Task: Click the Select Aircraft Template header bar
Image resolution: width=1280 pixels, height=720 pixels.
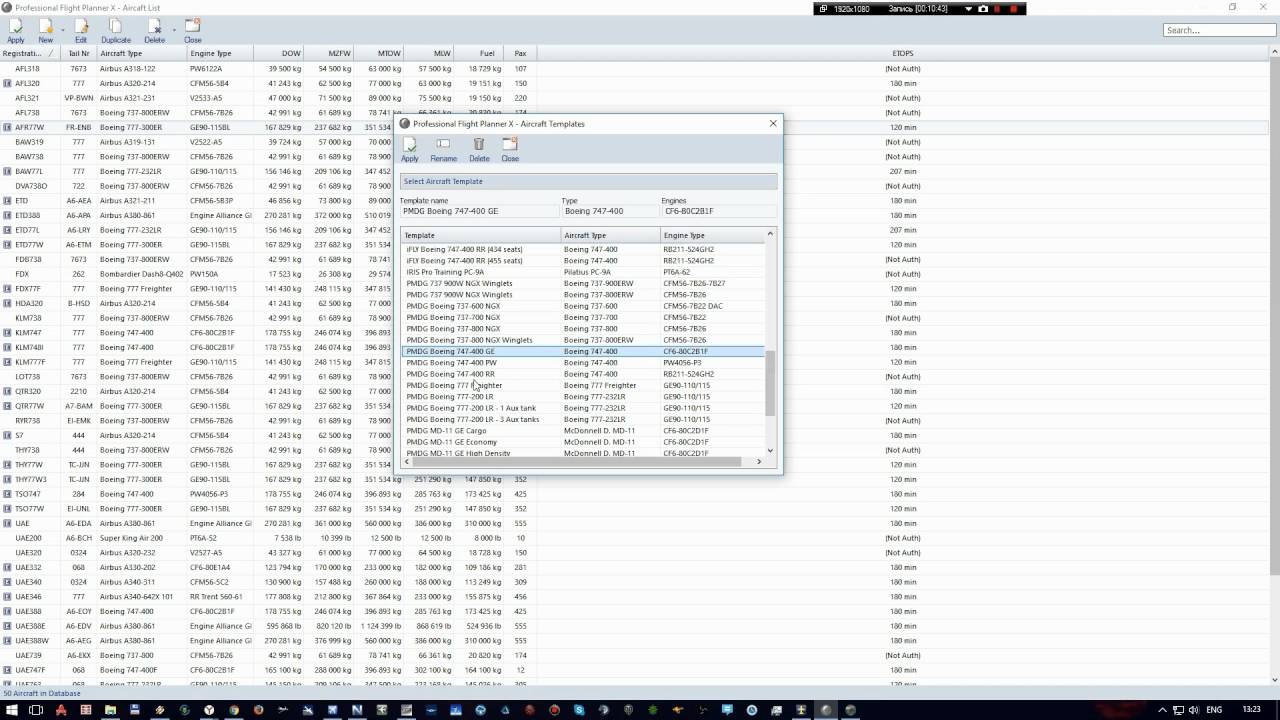Action: (588, 181)
